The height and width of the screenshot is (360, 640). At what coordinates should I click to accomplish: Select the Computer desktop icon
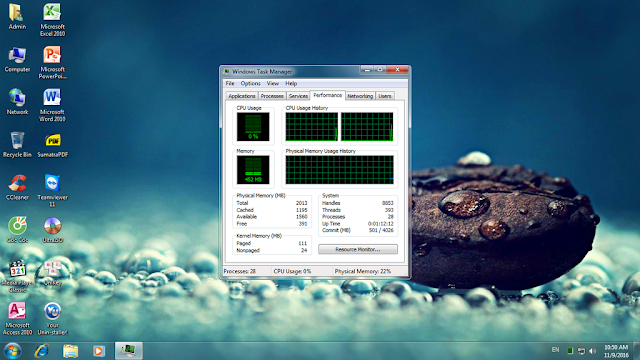(x=17, y=60)
